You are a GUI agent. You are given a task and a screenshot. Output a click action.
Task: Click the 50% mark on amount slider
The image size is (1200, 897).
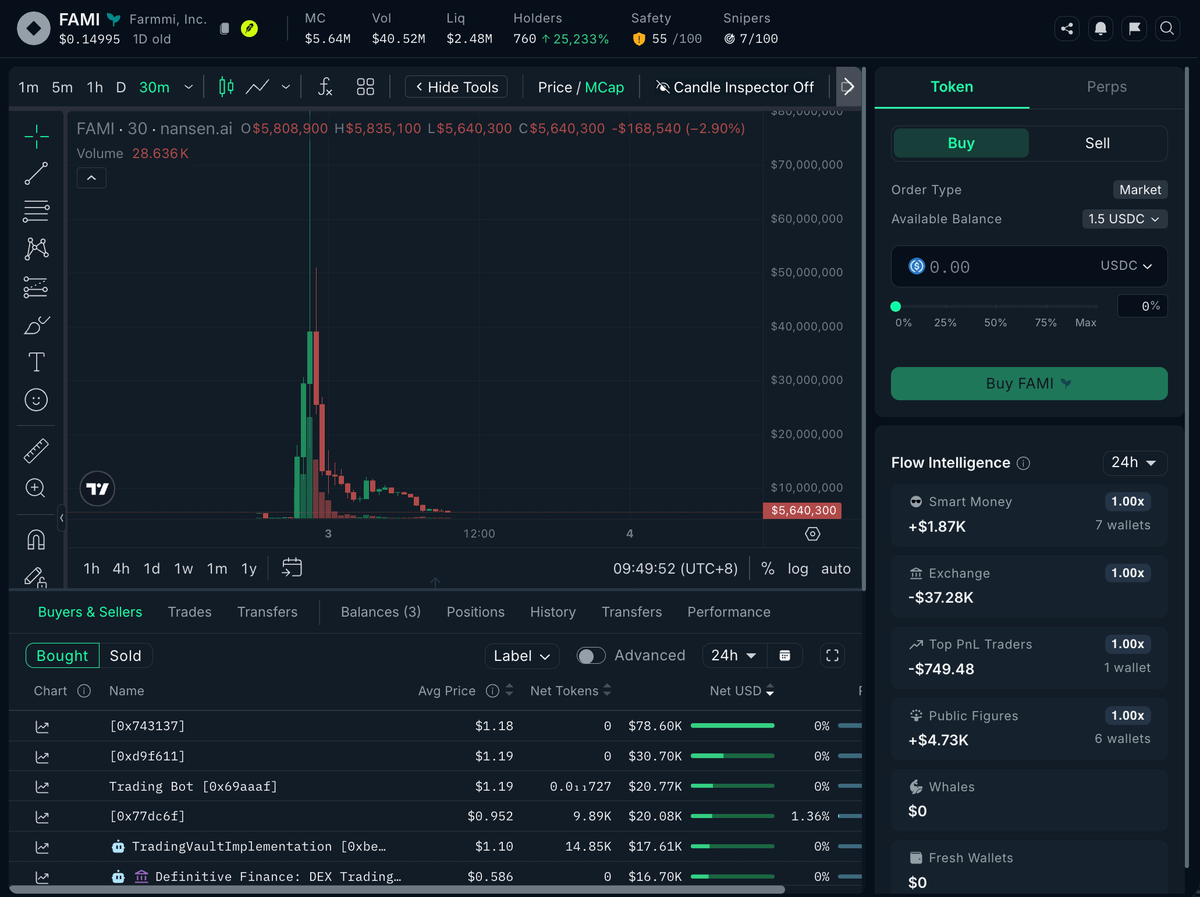995,322
